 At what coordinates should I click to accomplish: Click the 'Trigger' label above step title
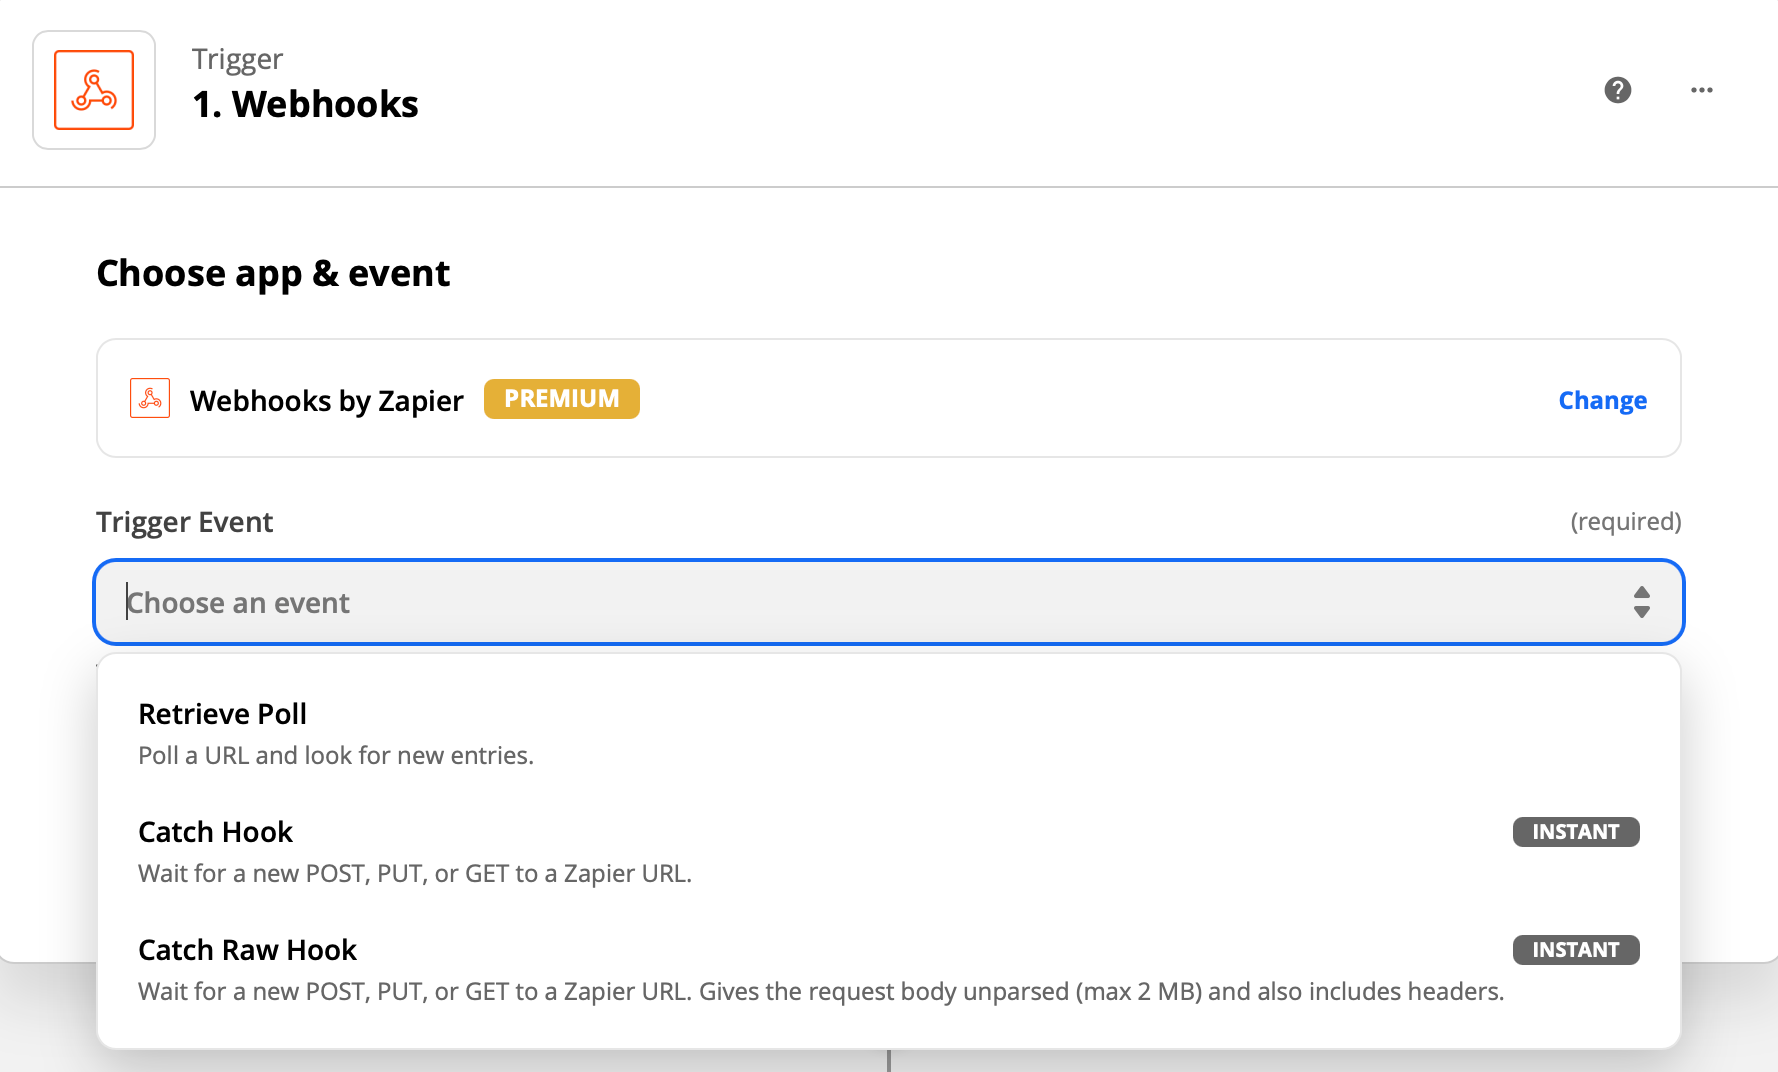click(x=237, y=59)
